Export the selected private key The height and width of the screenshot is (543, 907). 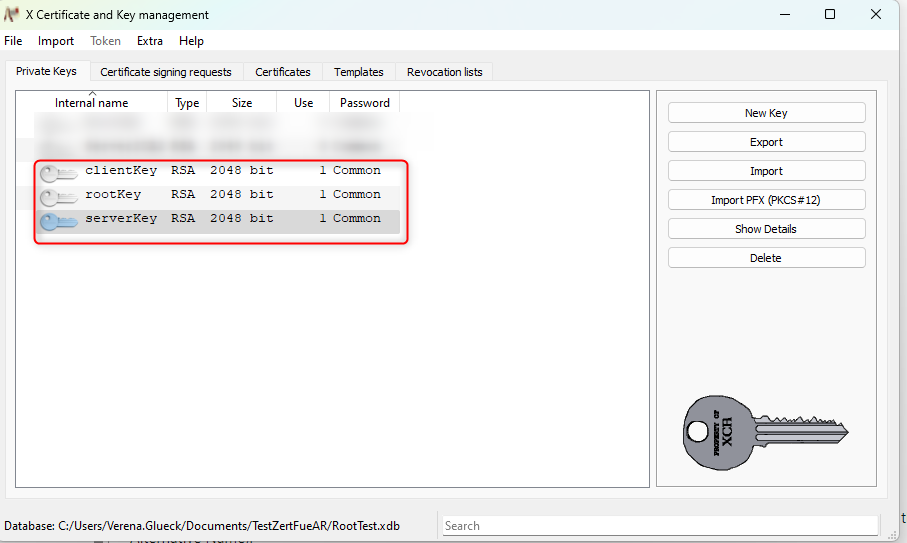(x=766, y=142)
